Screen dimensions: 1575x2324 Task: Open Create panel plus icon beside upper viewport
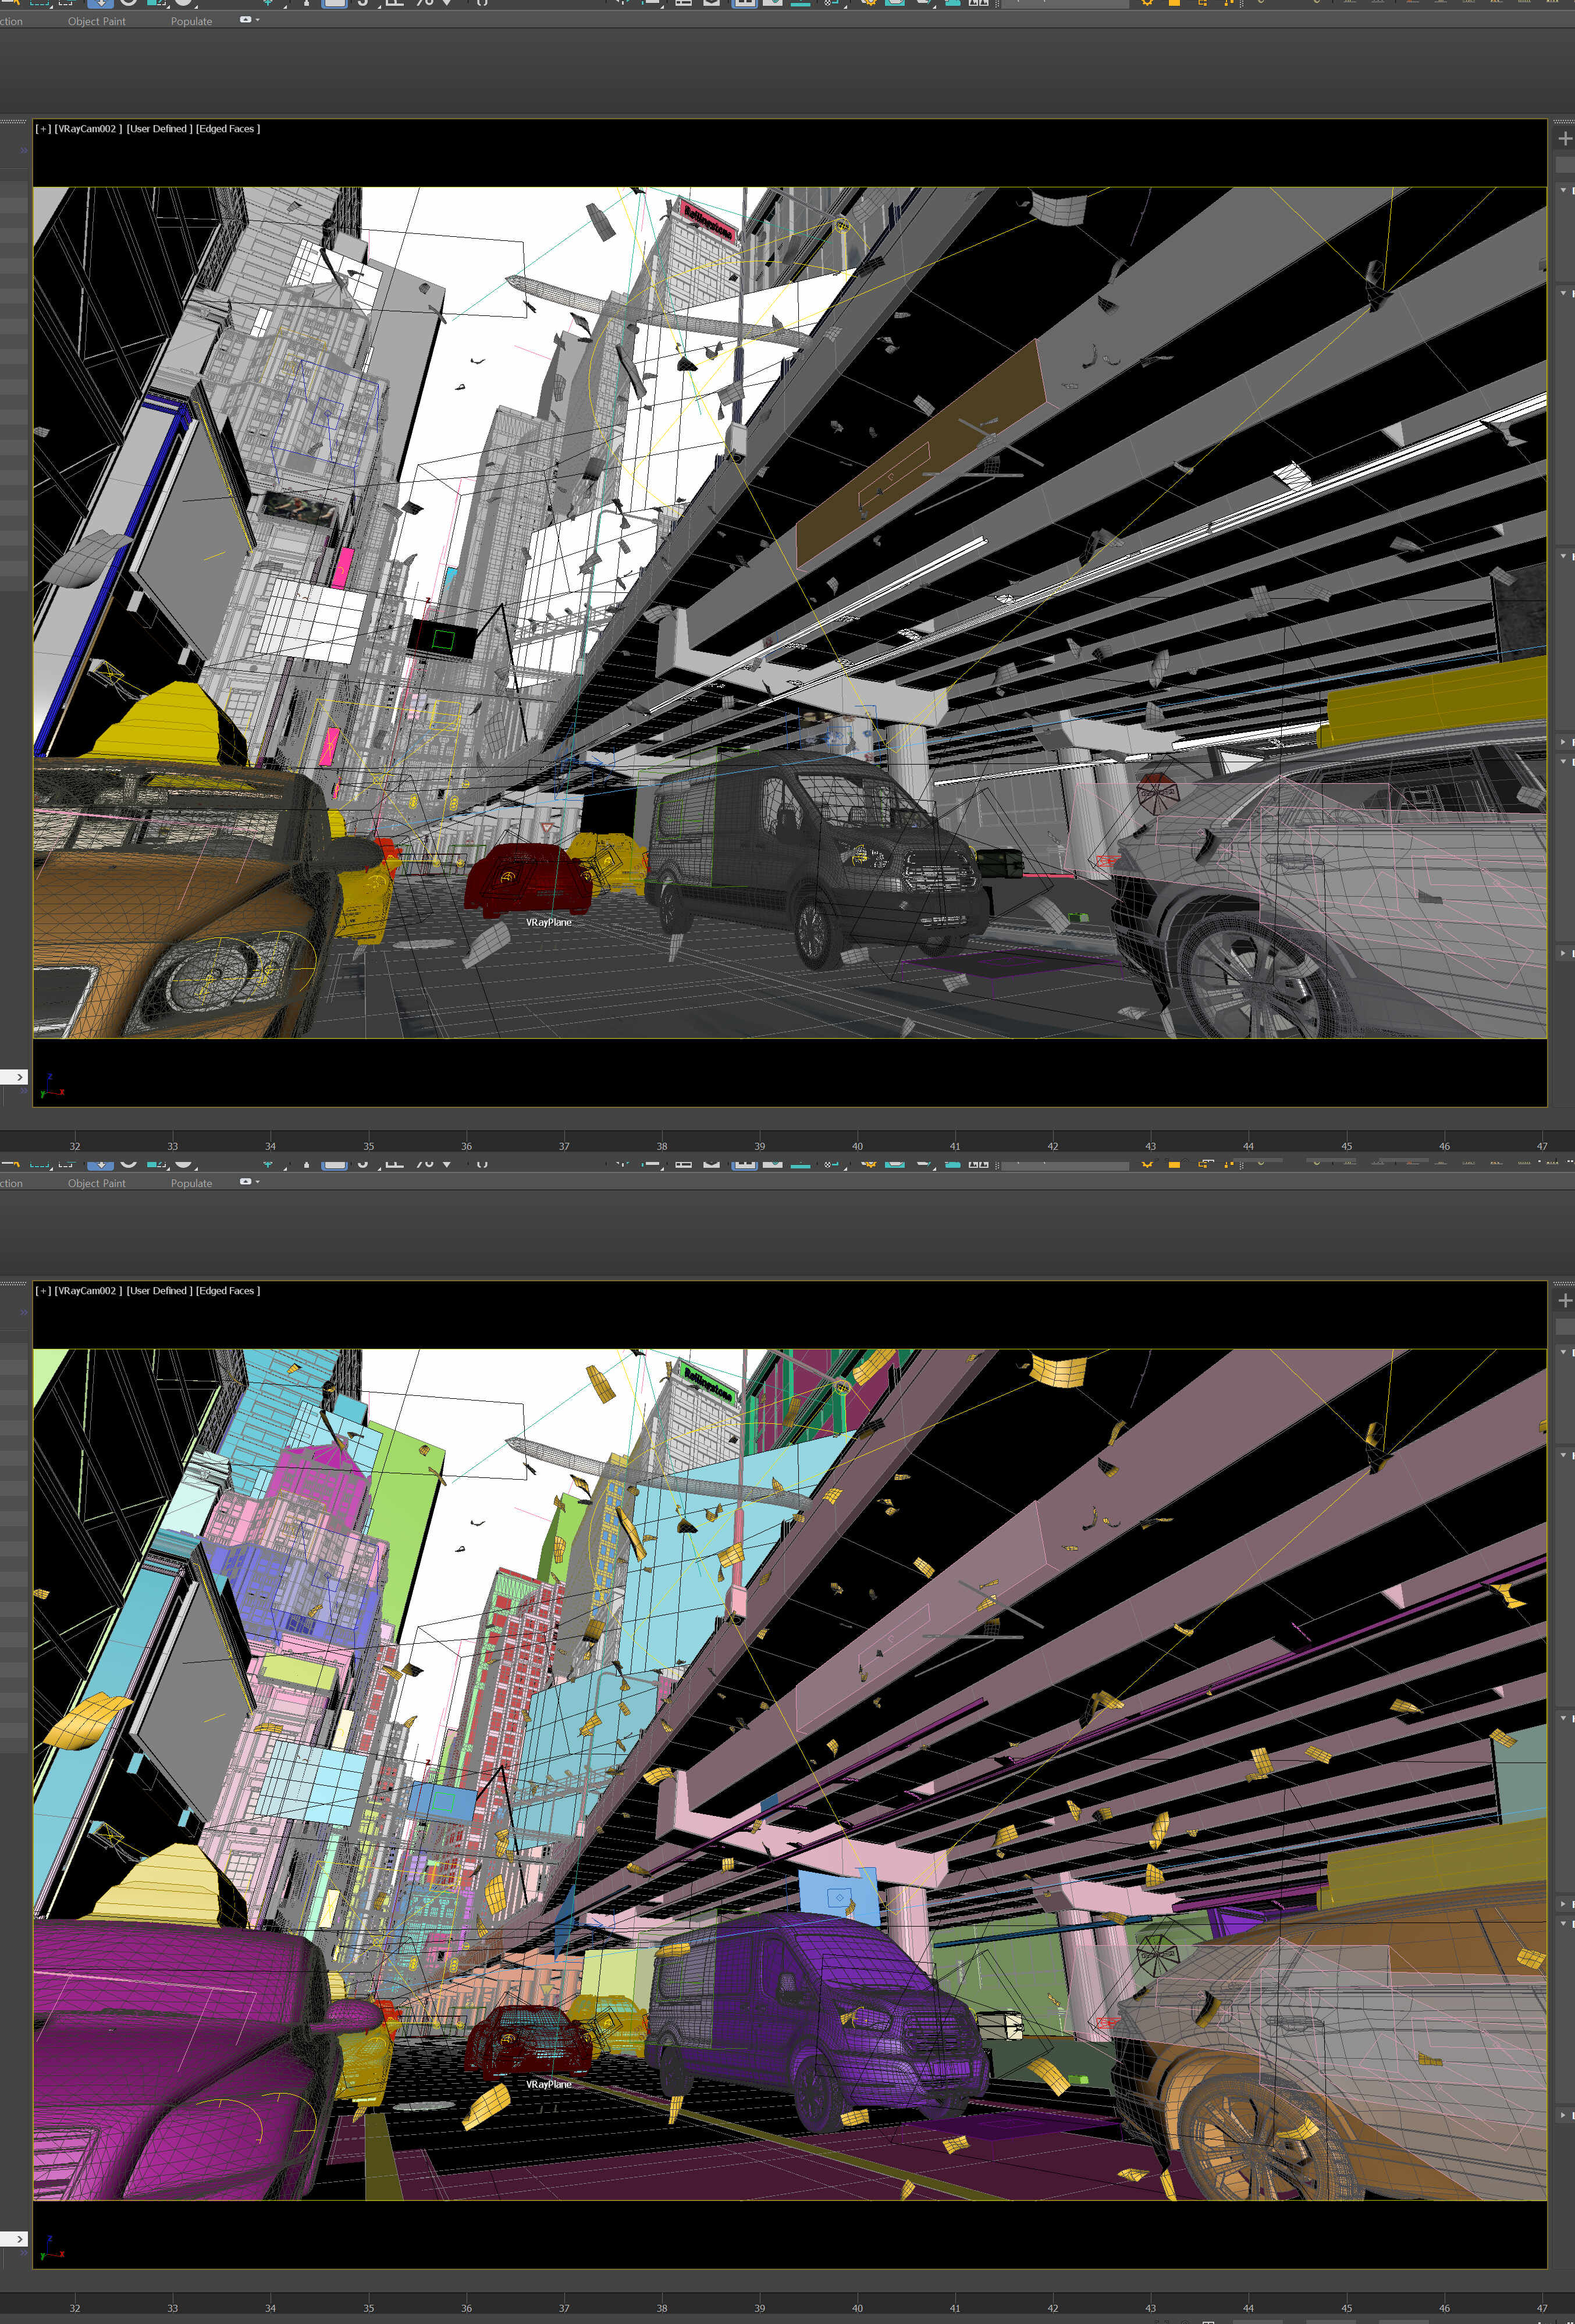point(1565,138)
